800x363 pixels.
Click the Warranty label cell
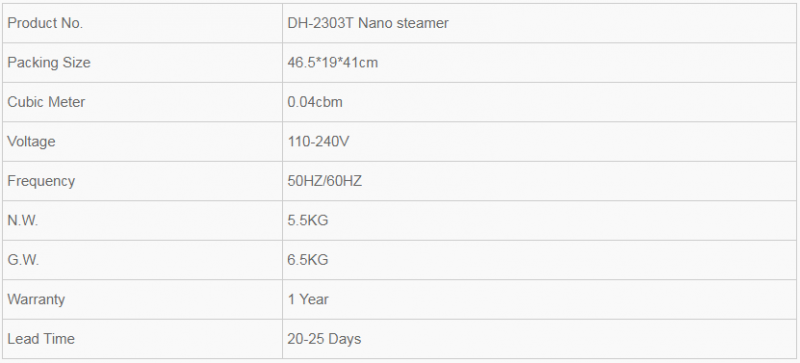(142, 299)
